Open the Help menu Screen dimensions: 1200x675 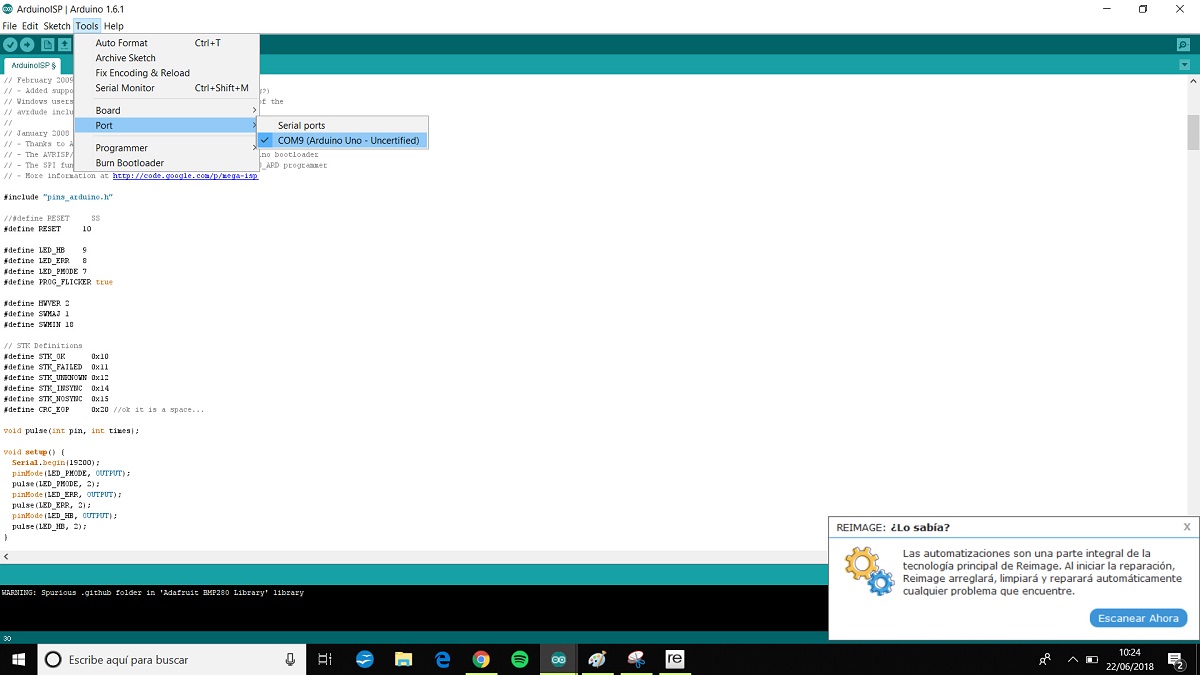[114, 26]
